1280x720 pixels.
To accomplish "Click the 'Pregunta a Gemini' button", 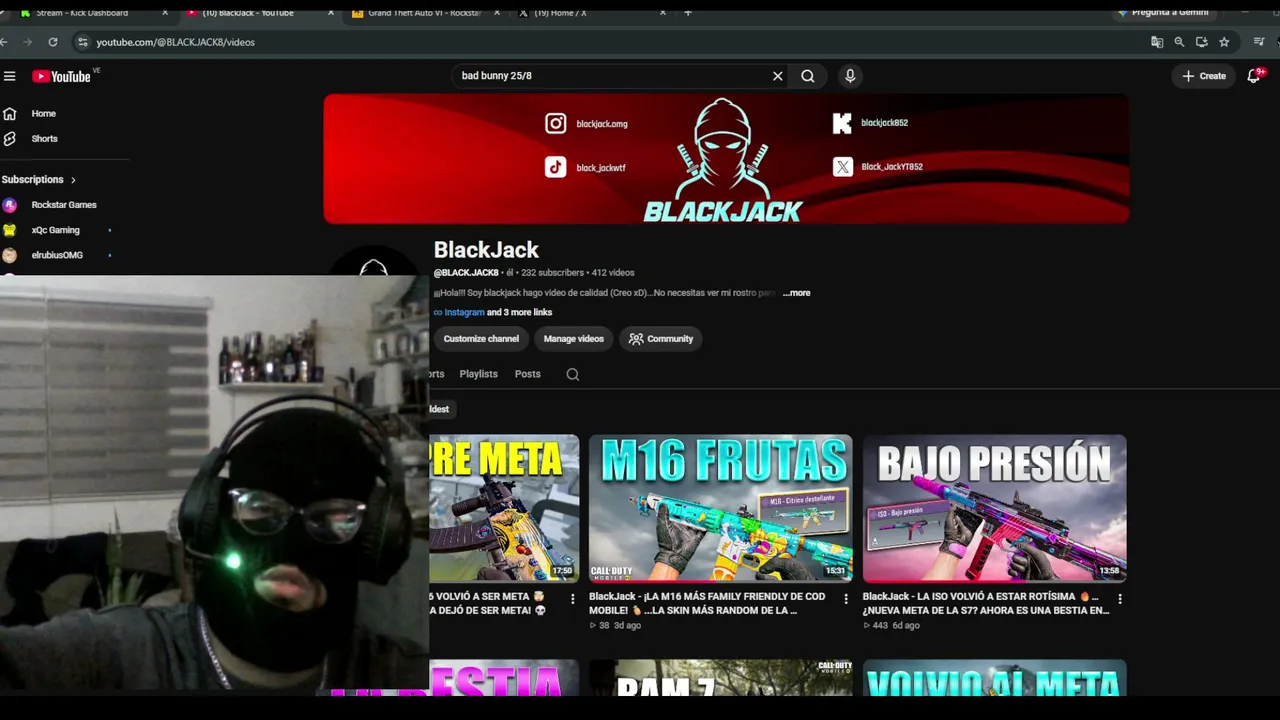I will coord(1163,12).
